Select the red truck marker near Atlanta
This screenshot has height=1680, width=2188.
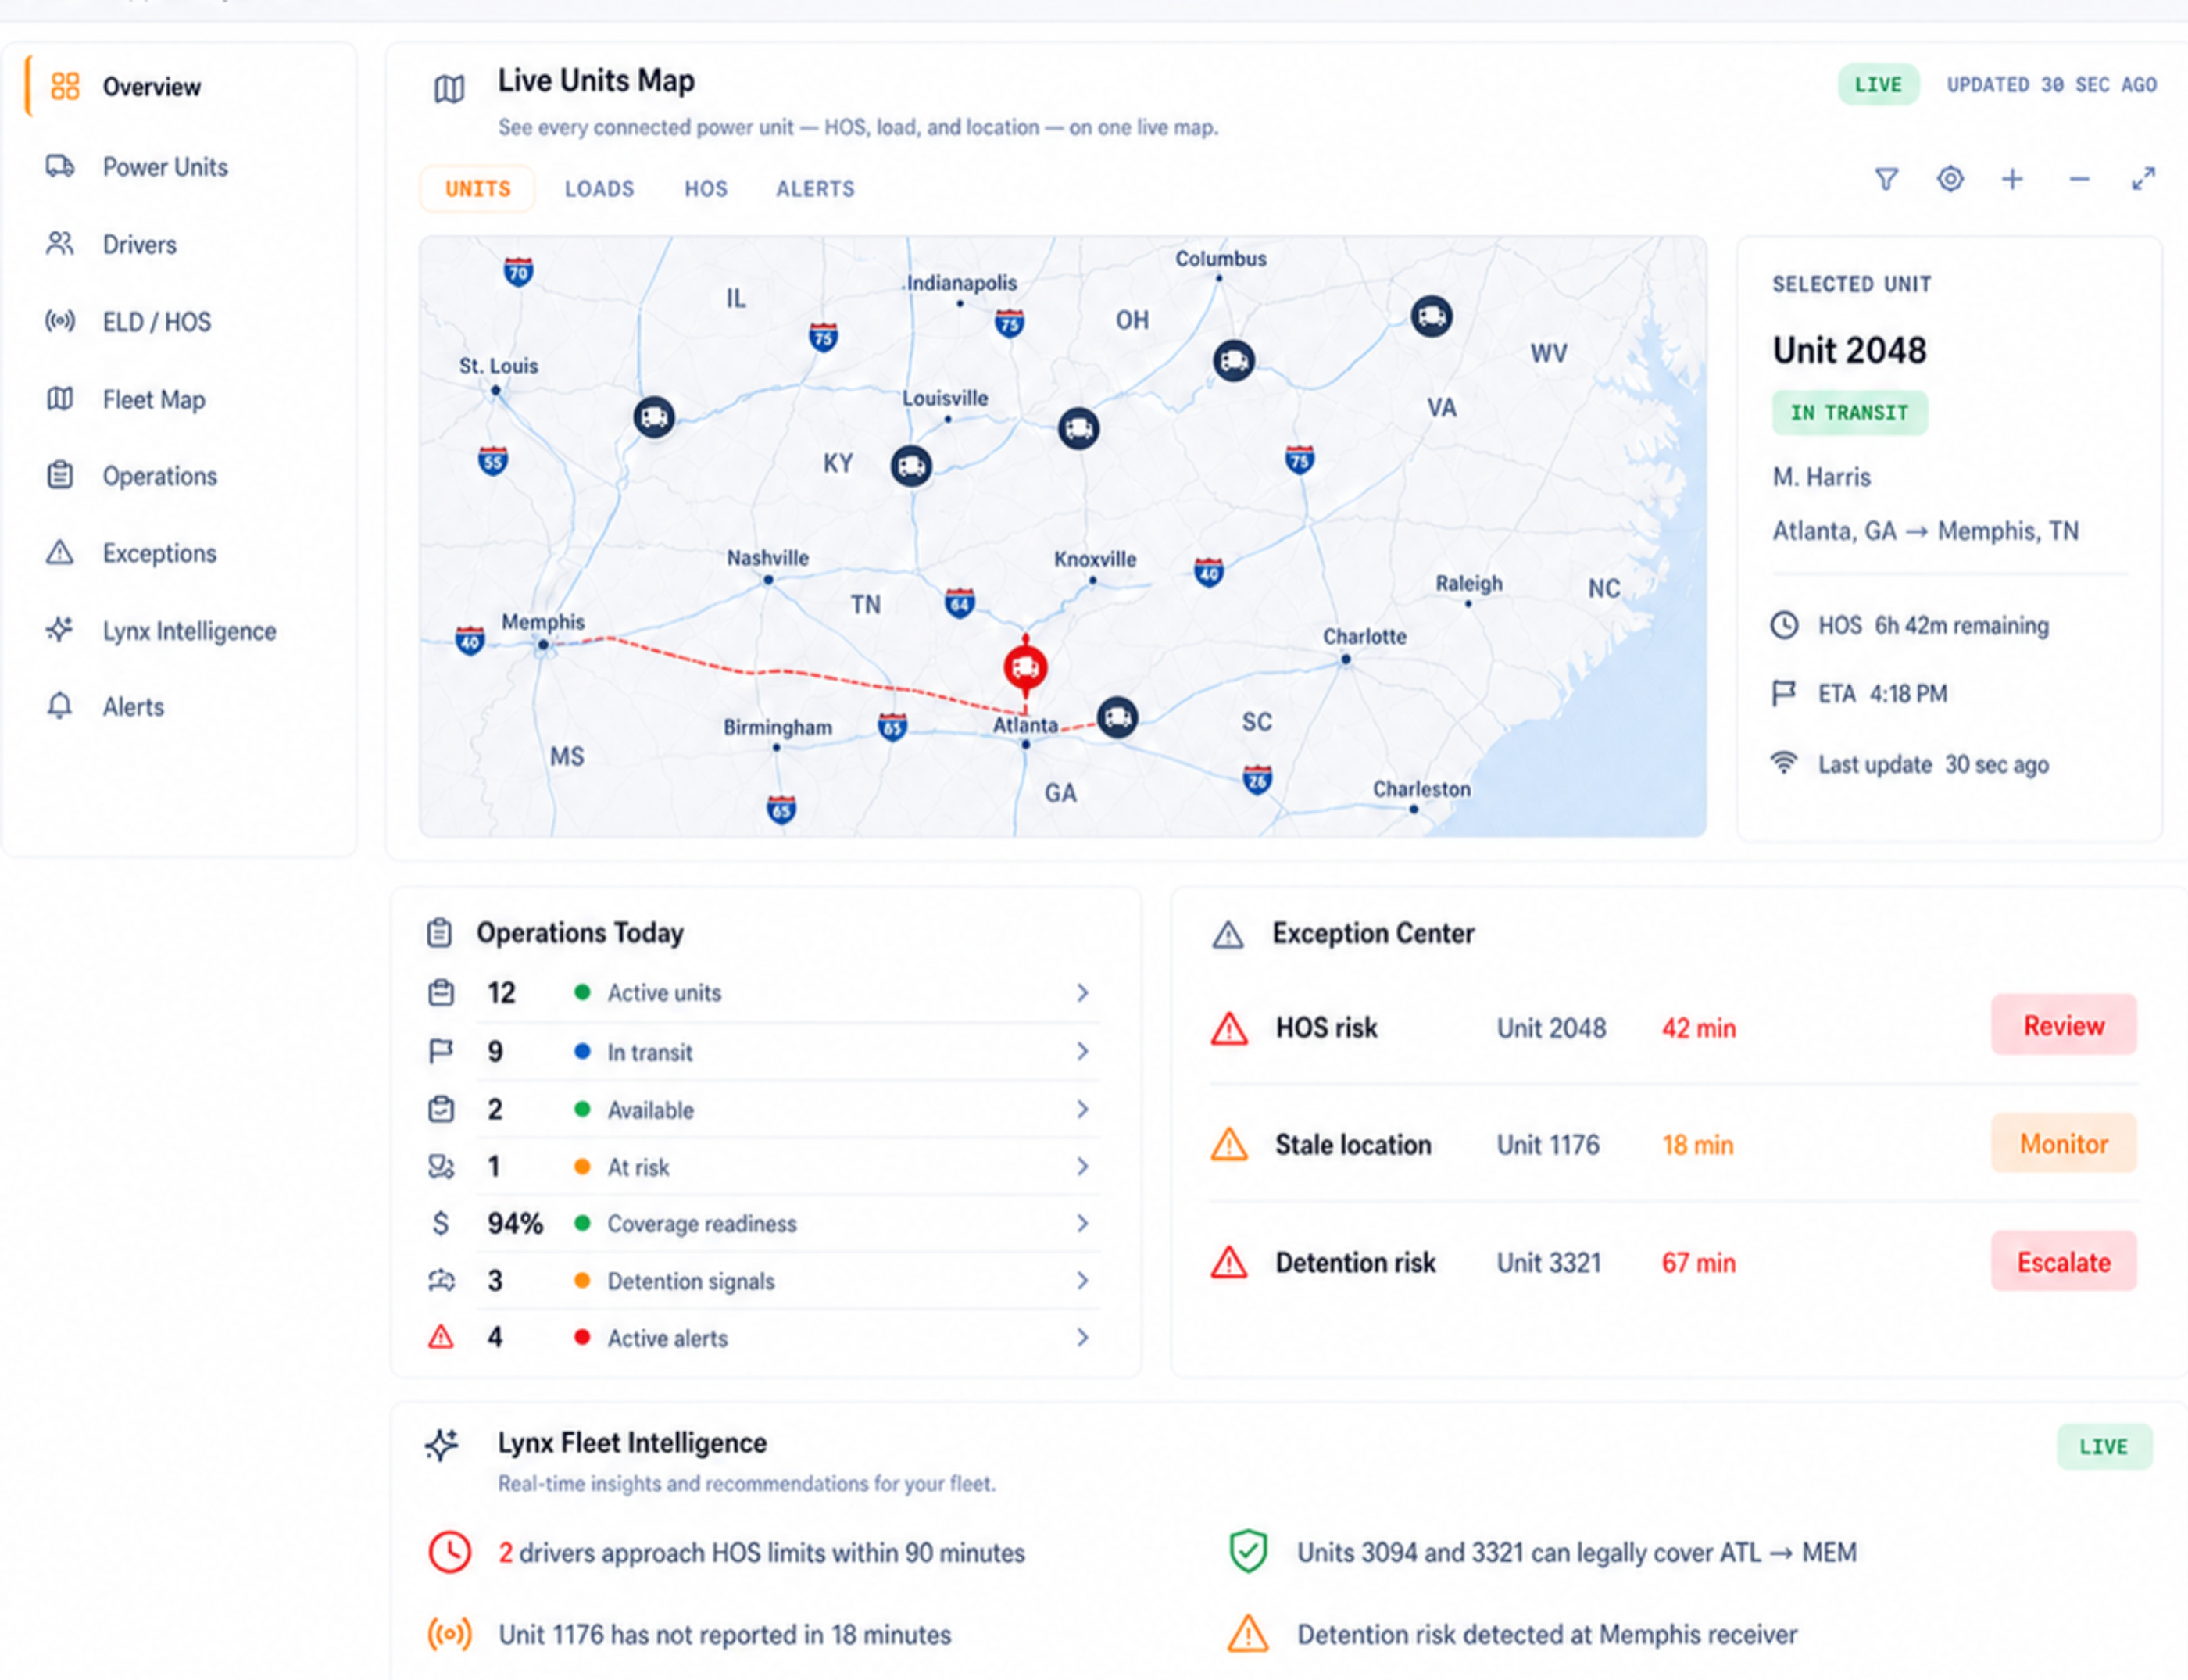pos(1025,667)
